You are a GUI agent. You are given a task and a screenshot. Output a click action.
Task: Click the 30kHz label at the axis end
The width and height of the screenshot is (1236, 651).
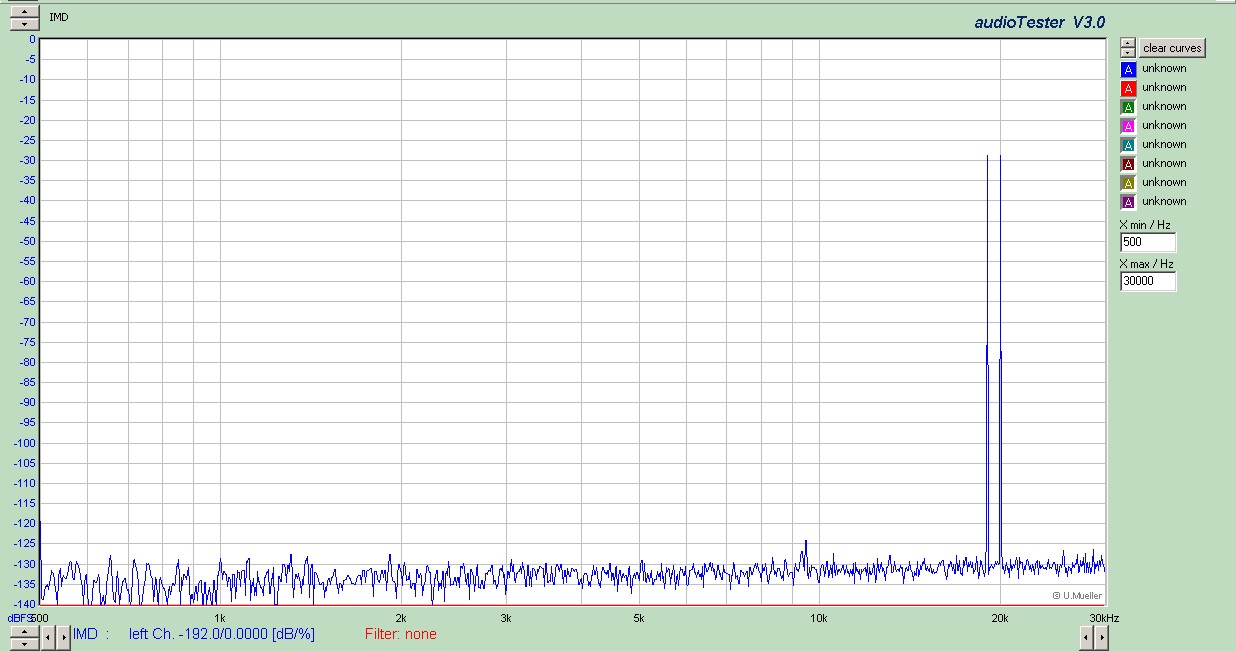coord(1104,618)
